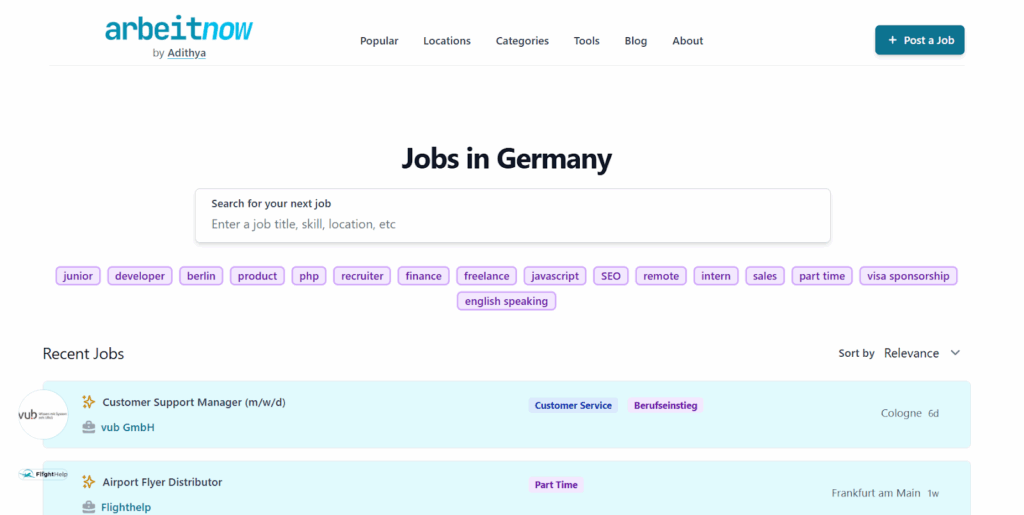This screenshot has height=515, width=1024.
Task: Open the Categories menu
Action: point(522,41)
